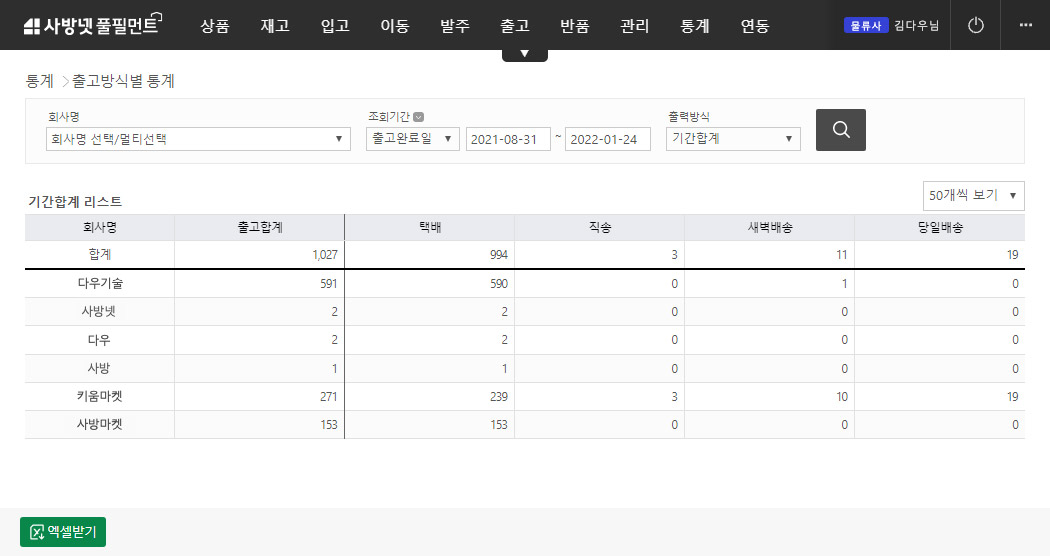This screenshot has height=556, width=1050.
Task: Open the 출고완료일 date type dropdown
Action: point(413,139)
